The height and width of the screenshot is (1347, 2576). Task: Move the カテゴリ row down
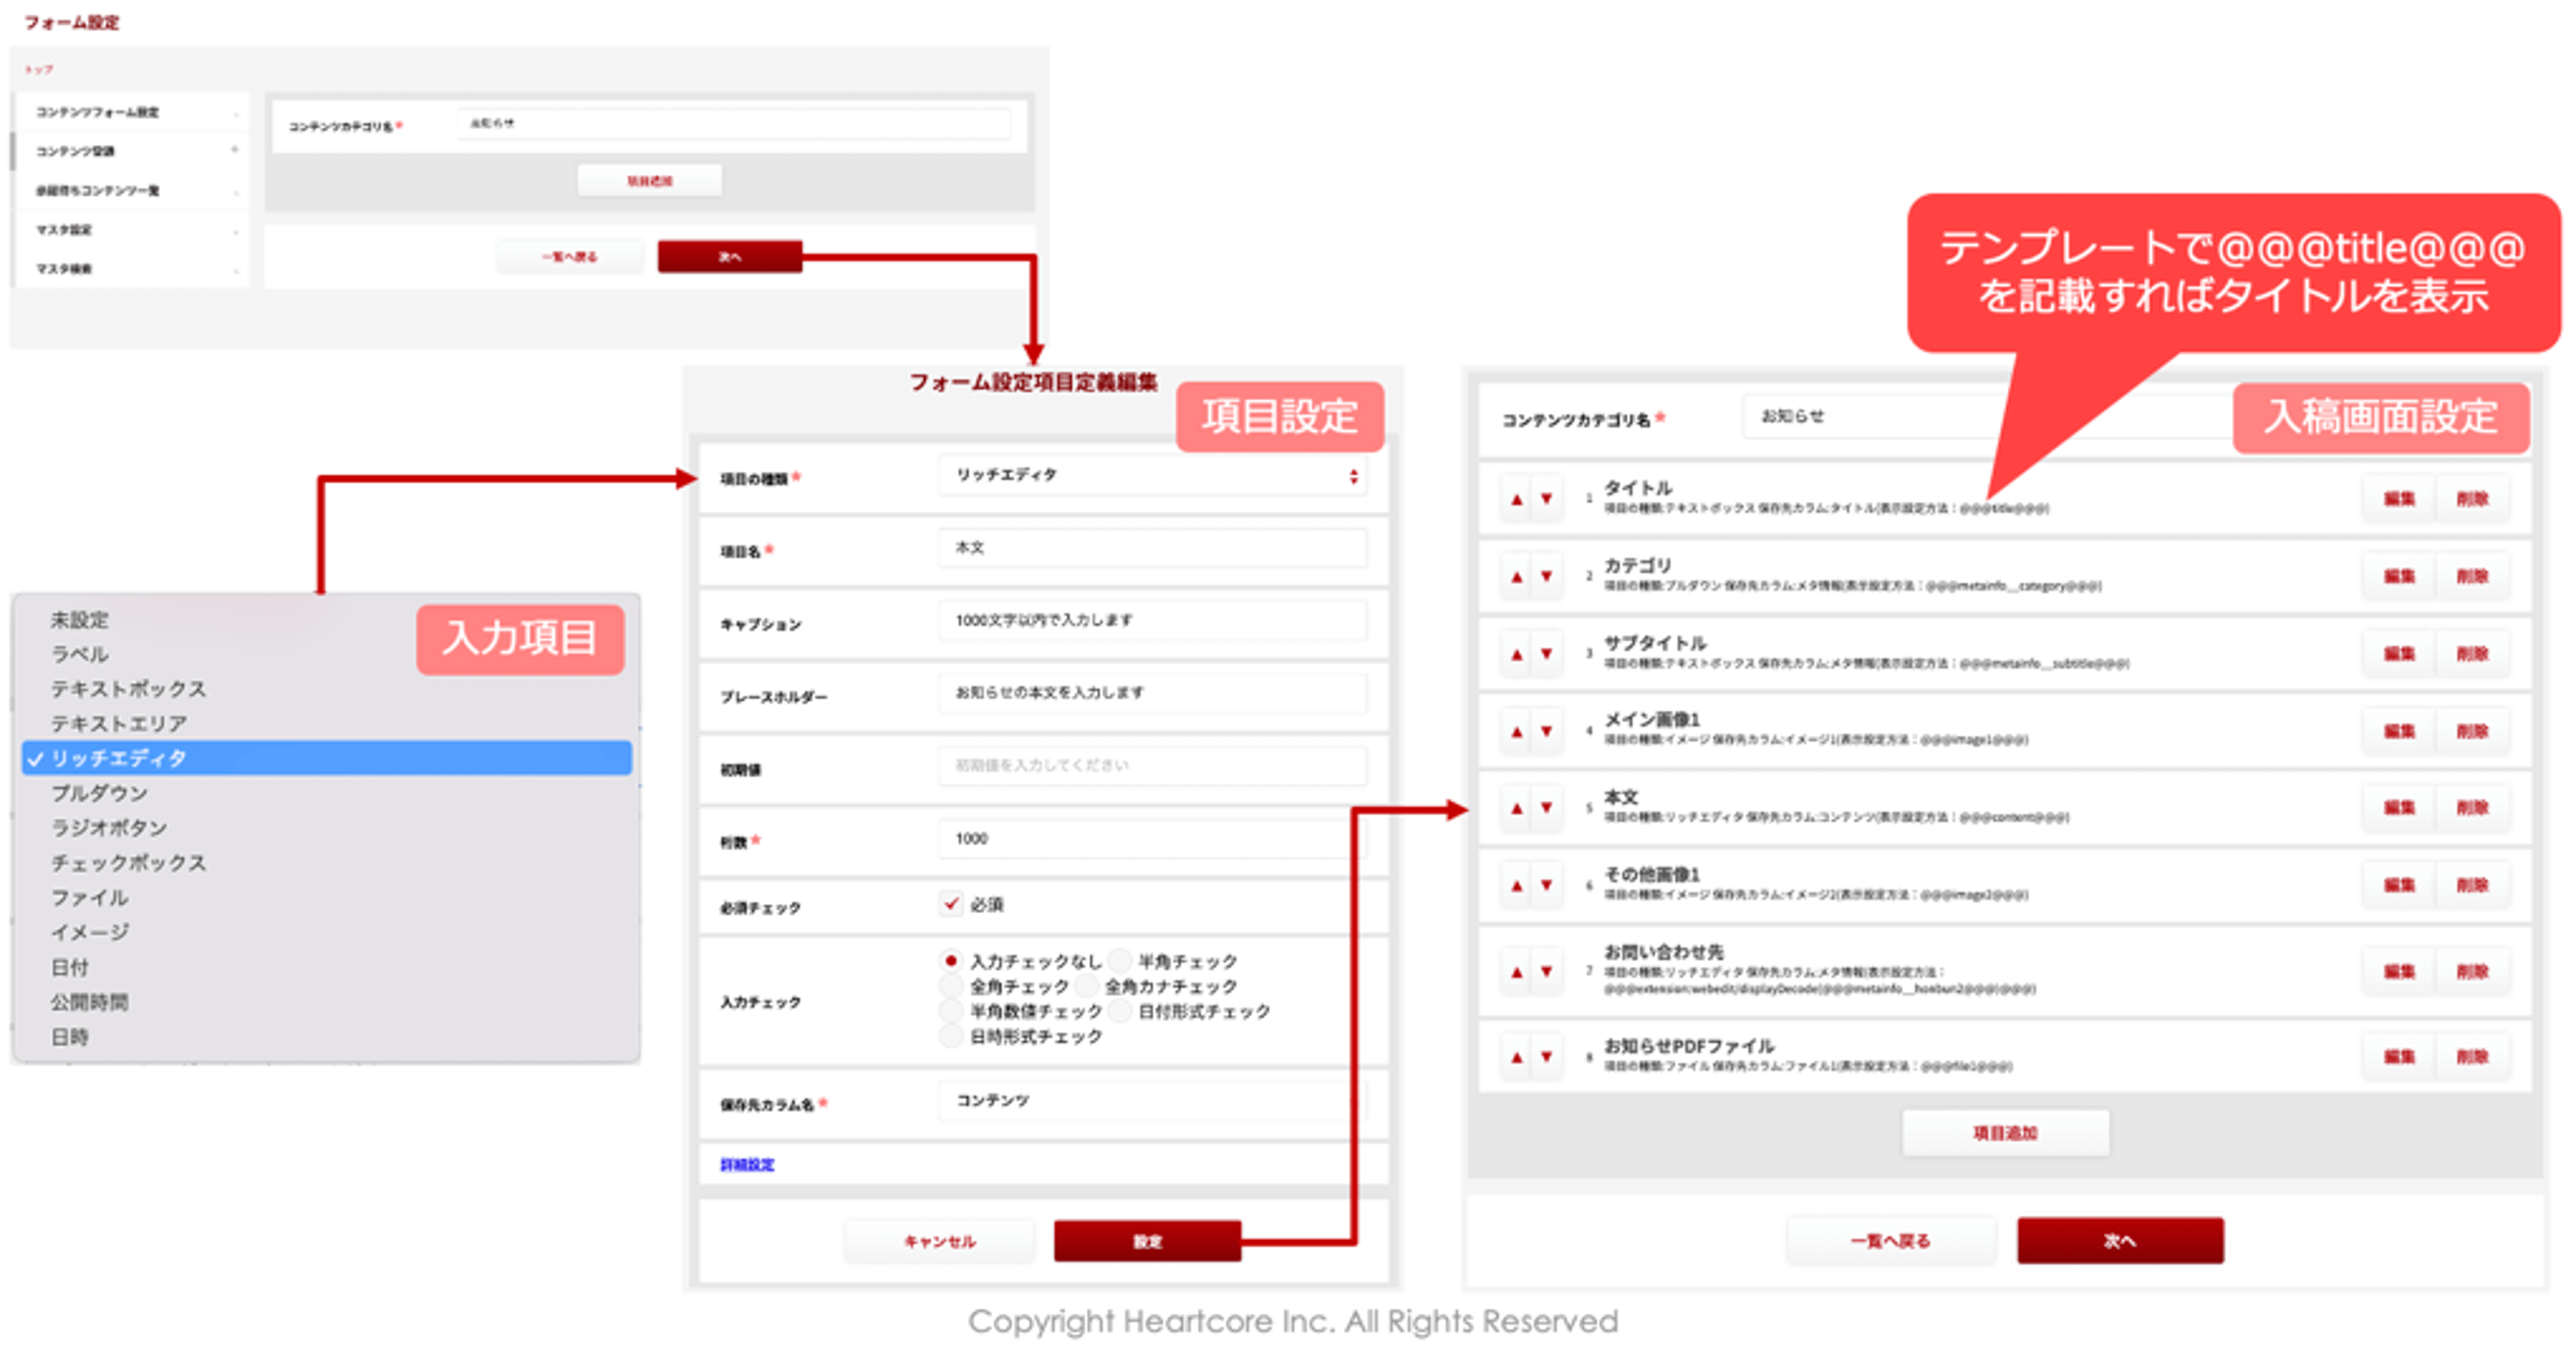(1547, 577)
